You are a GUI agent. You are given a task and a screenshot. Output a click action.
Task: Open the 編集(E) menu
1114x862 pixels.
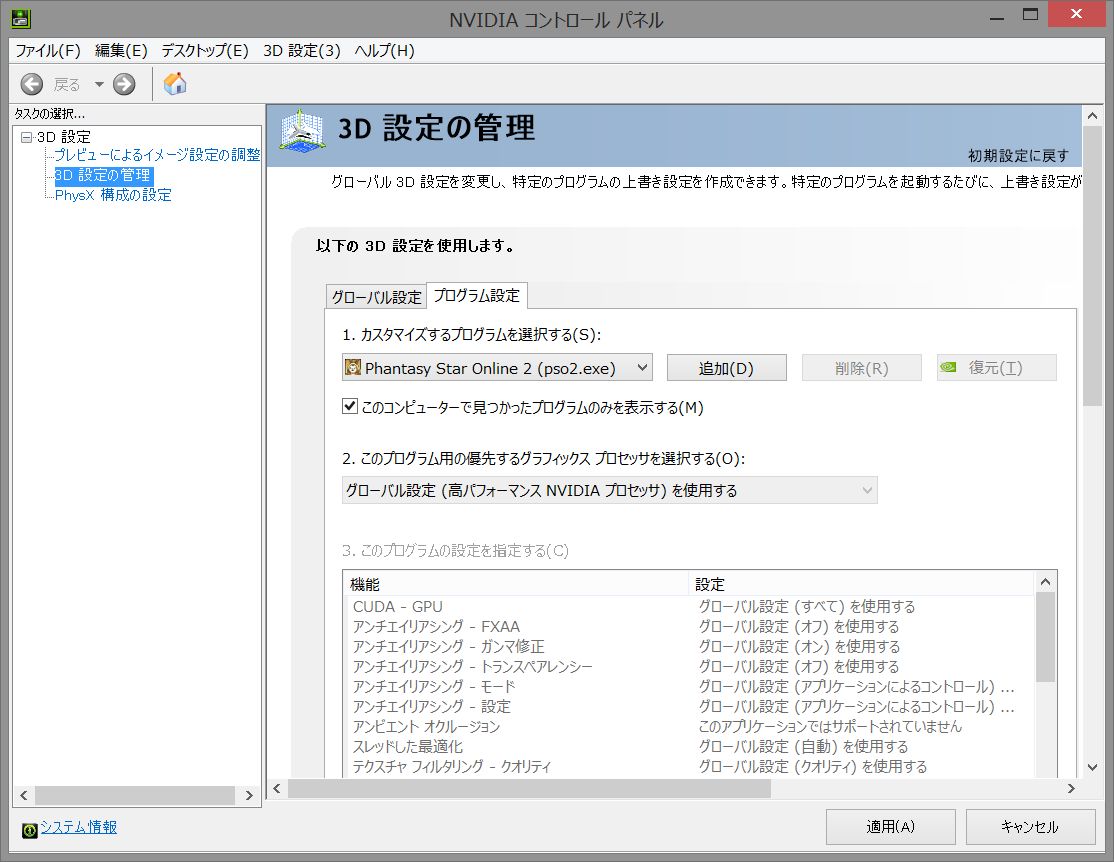[x=121, y=50]
